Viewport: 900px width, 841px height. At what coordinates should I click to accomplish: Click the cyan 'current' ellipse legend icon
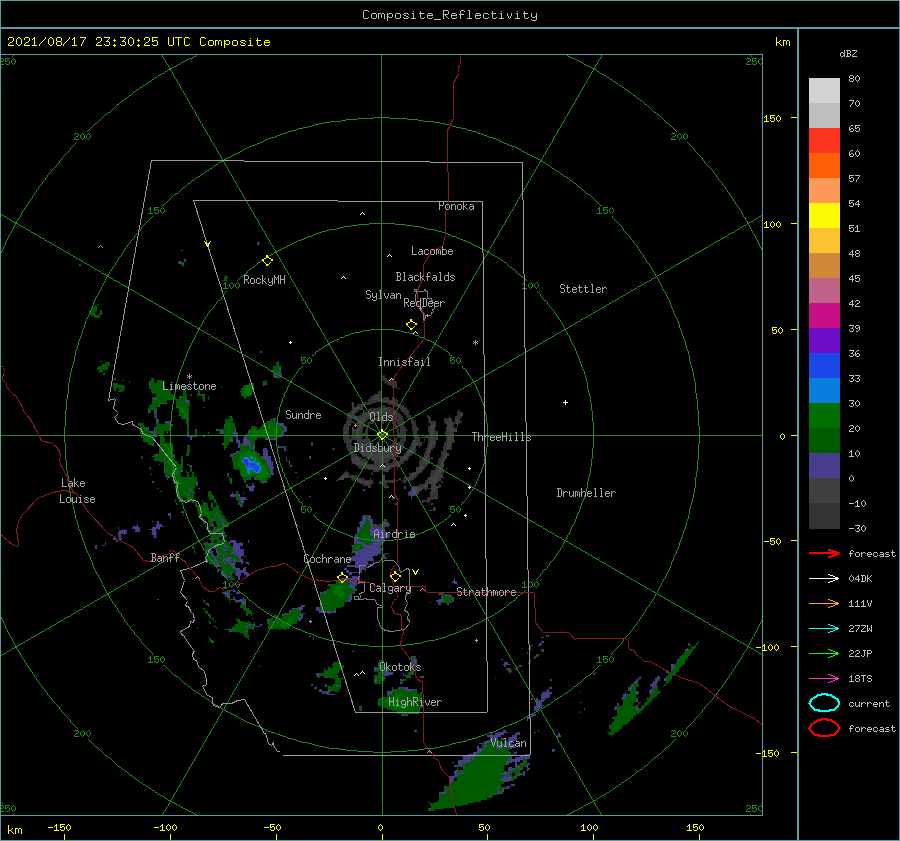824,703
